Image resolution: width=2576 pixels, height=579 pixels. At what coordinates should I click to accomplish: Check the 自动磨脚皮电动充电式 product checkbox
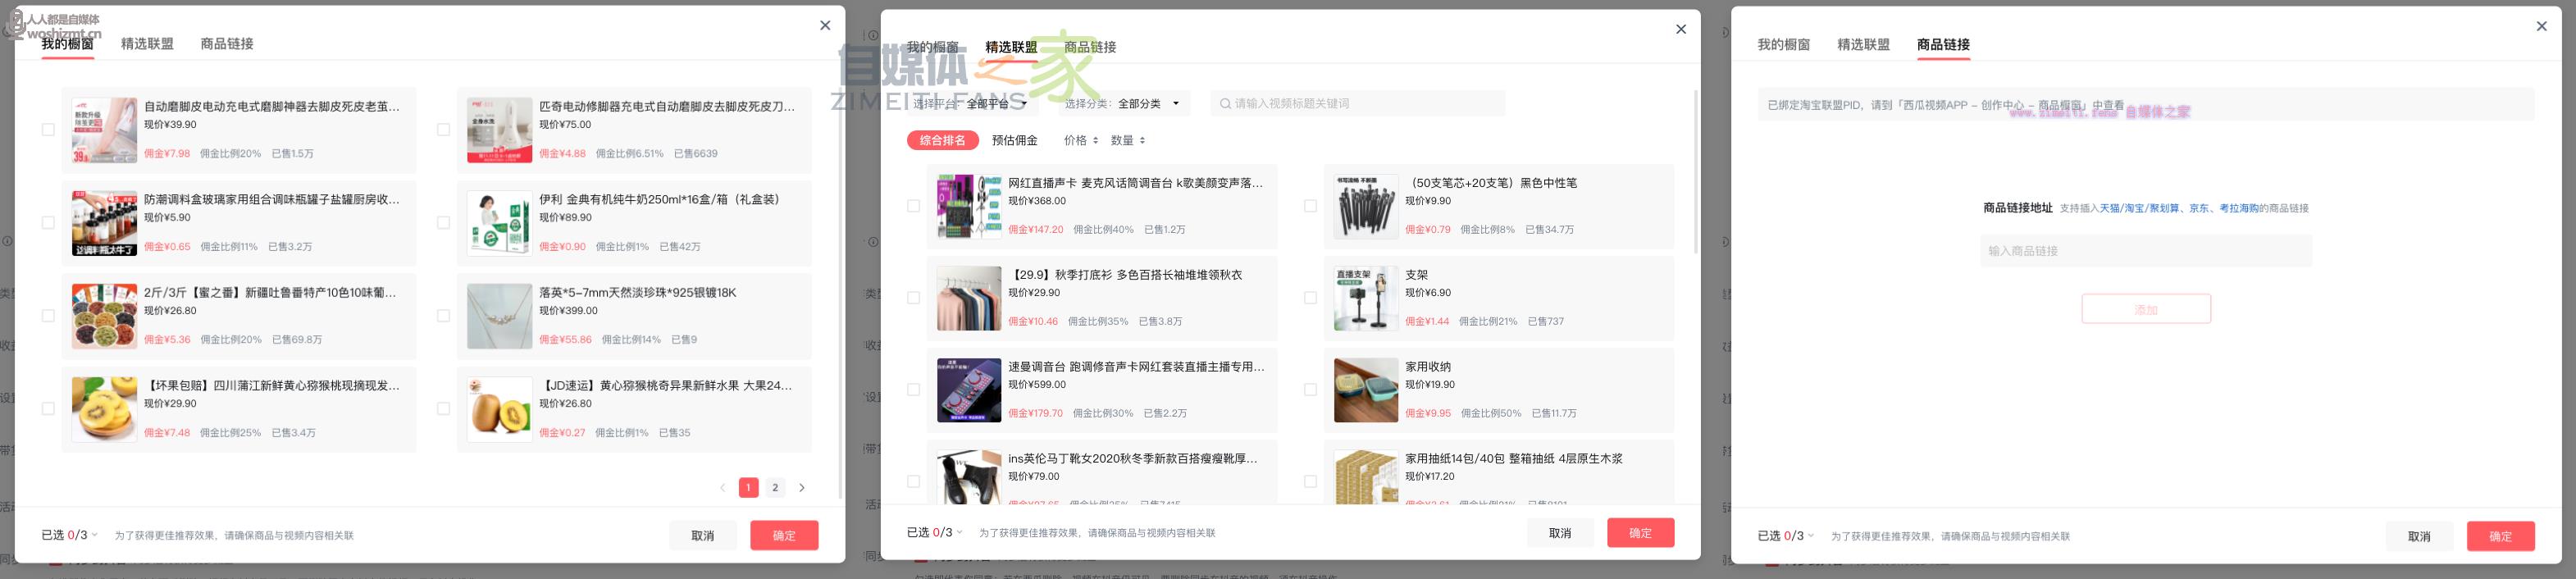(x=48, y=130)
